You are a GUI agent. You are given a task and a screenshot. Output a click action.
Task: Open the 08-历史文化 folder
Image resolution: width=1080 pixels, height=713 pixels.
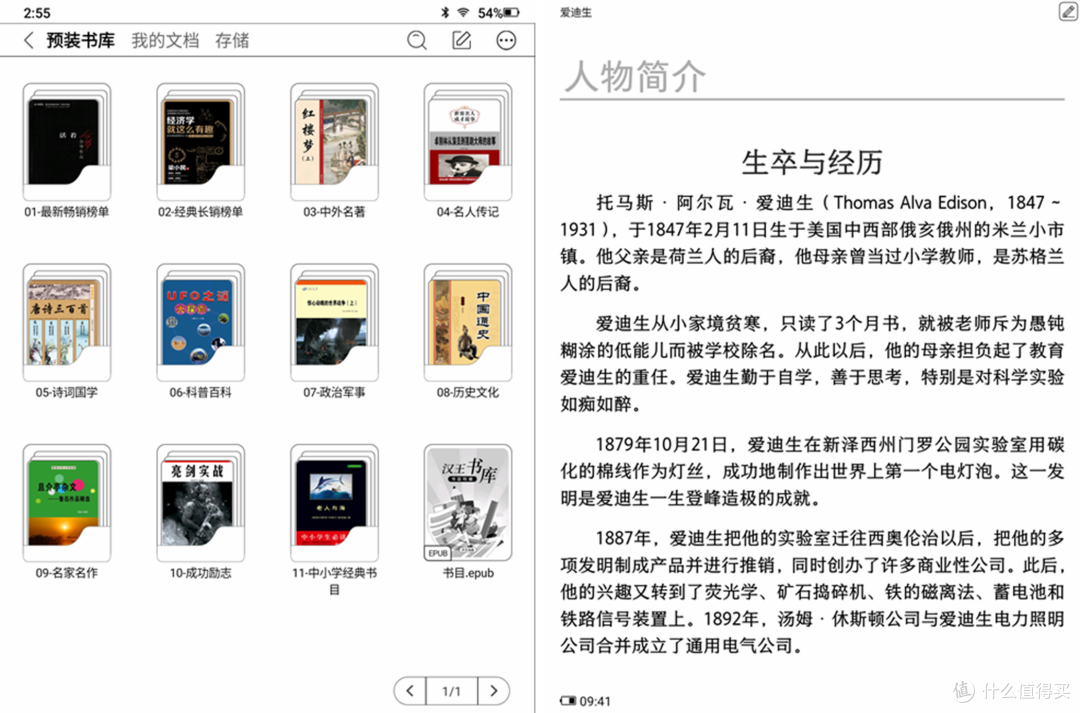pyautogui.click(x=468, y=331)
